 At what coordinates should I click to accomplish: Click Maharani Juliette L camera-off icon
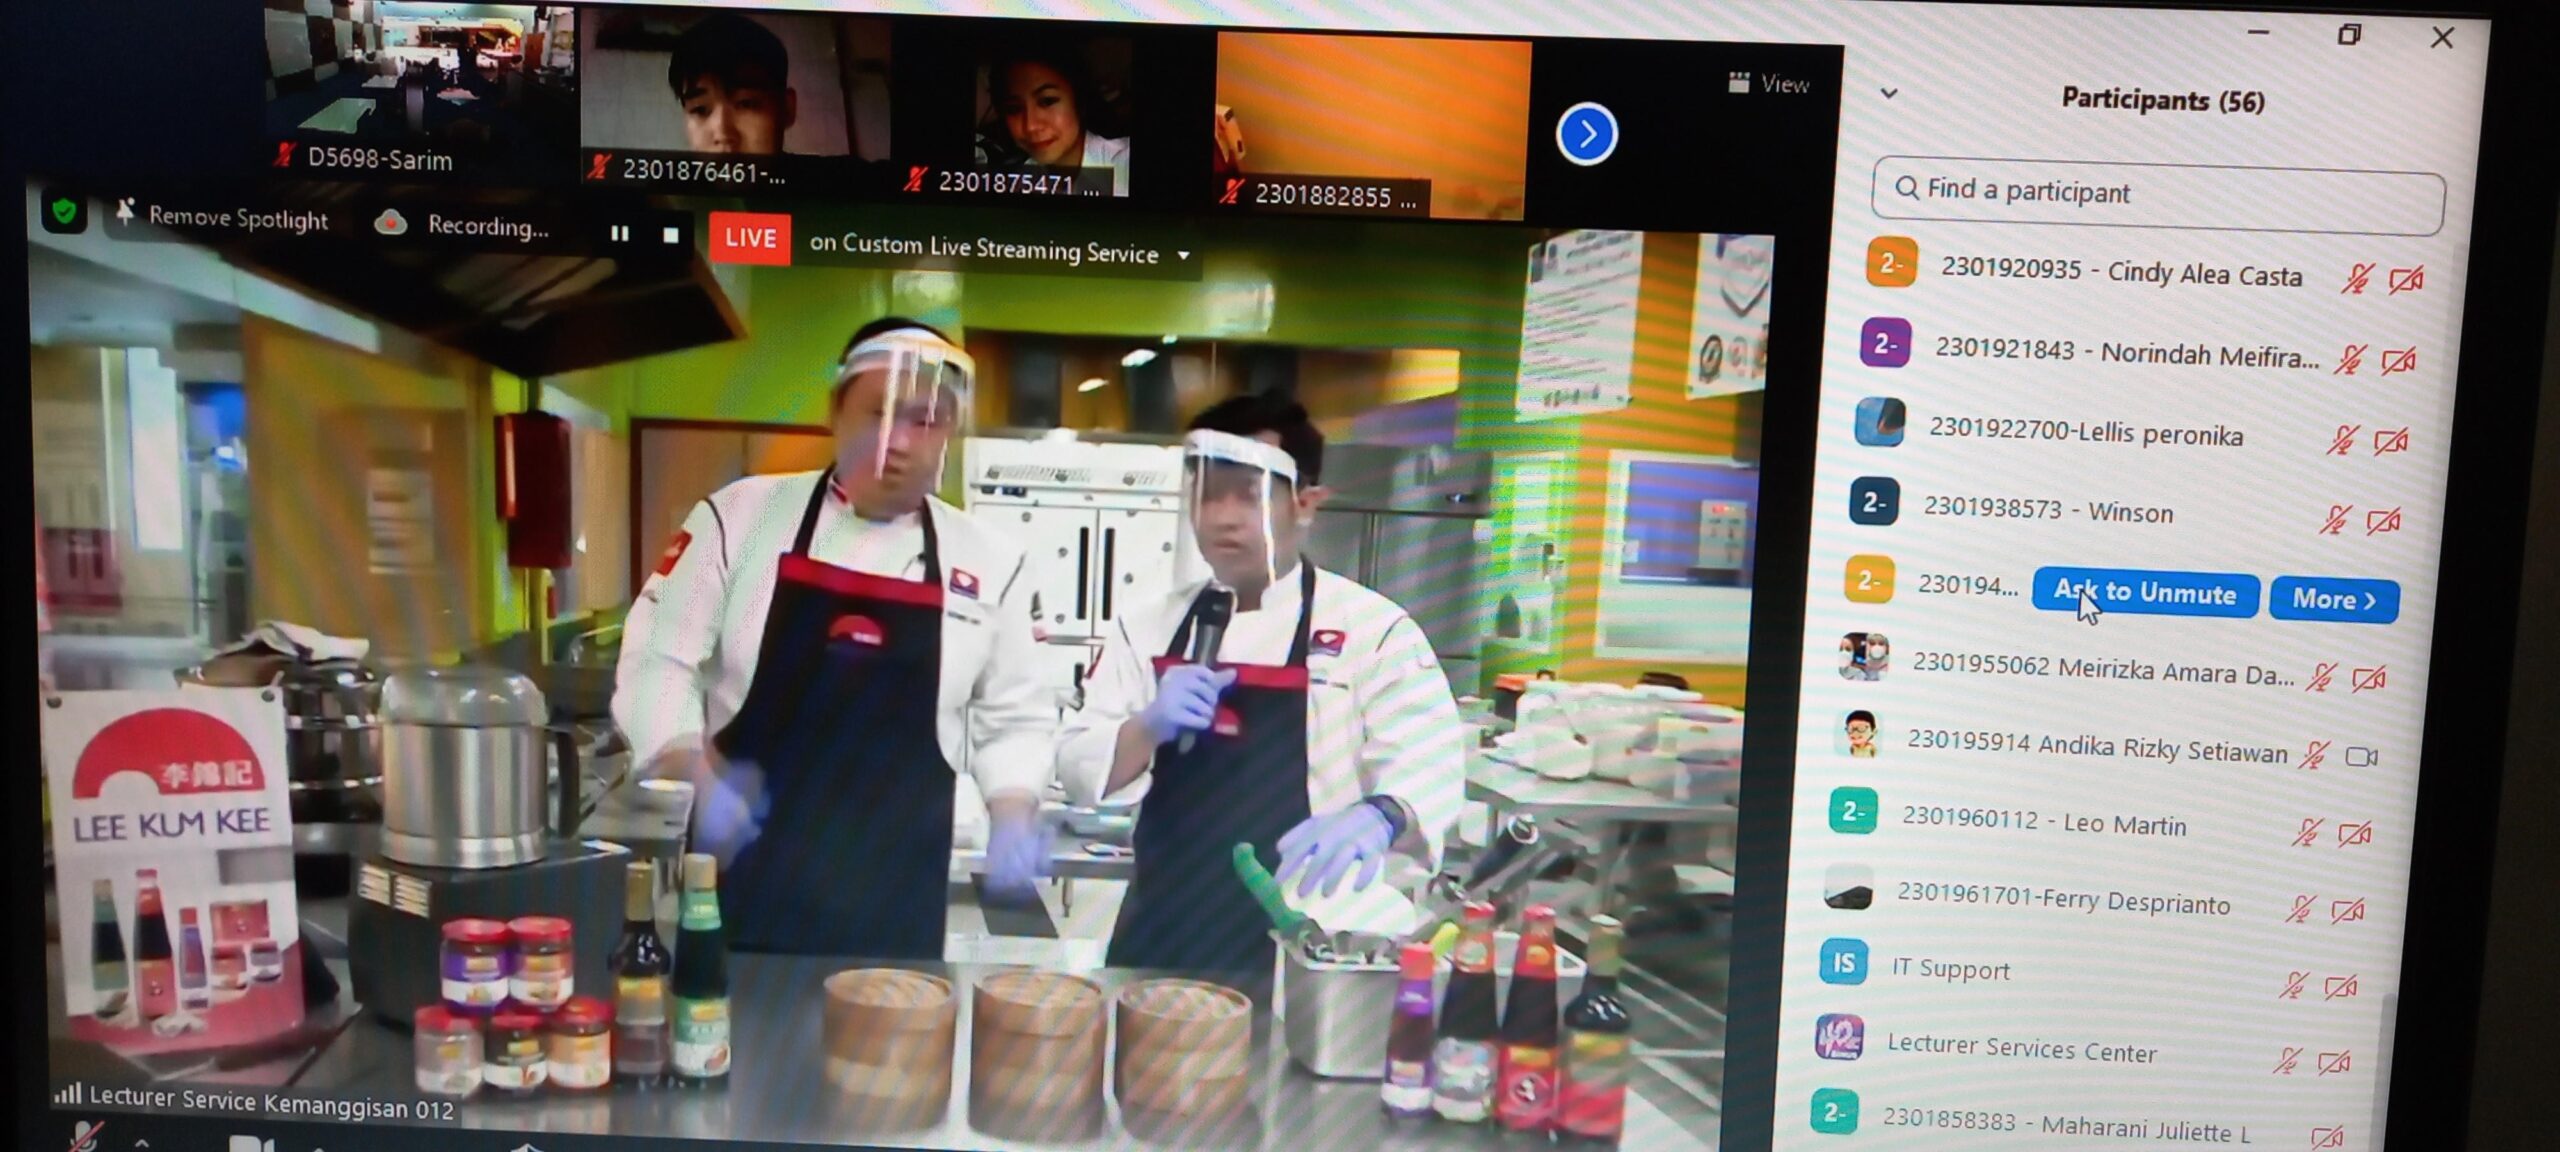tap(2327, 1137)
